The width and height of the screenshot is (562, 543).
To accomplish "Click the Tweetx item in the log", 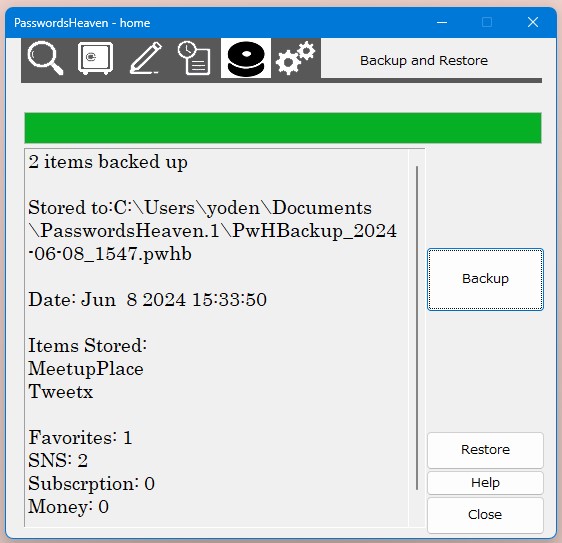I will click(x=61, y=391).
